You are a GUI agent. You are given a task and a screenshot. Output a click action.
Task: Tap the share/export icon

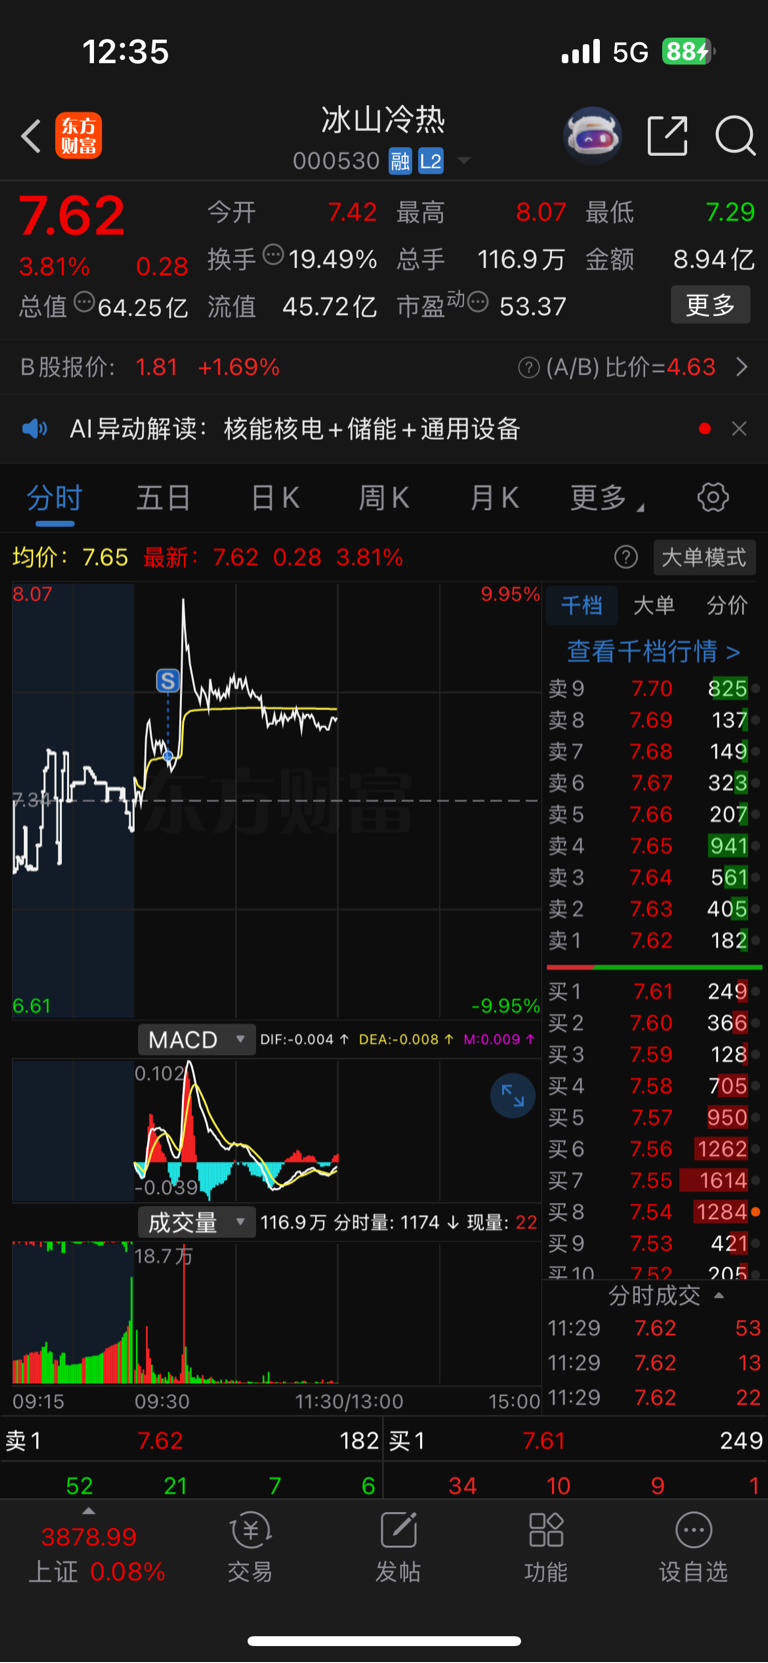[667, 136]
